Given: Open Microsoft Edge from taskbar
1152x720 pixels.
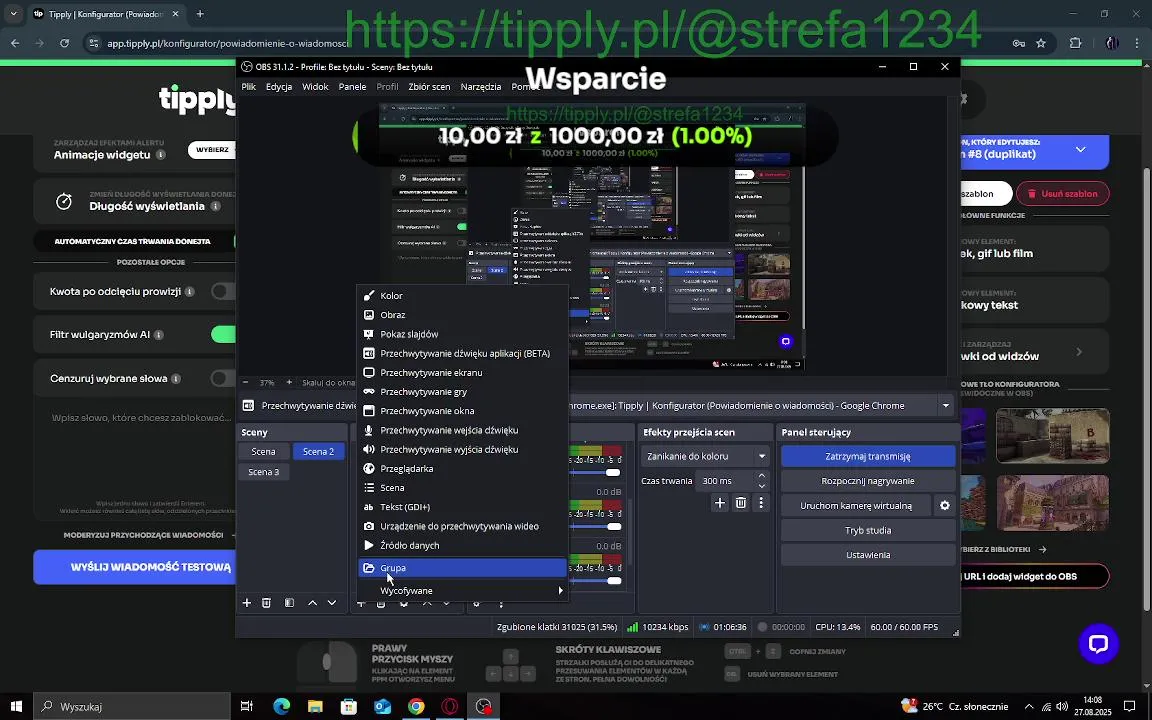Looking at the screenshot, I should (281, 706).
